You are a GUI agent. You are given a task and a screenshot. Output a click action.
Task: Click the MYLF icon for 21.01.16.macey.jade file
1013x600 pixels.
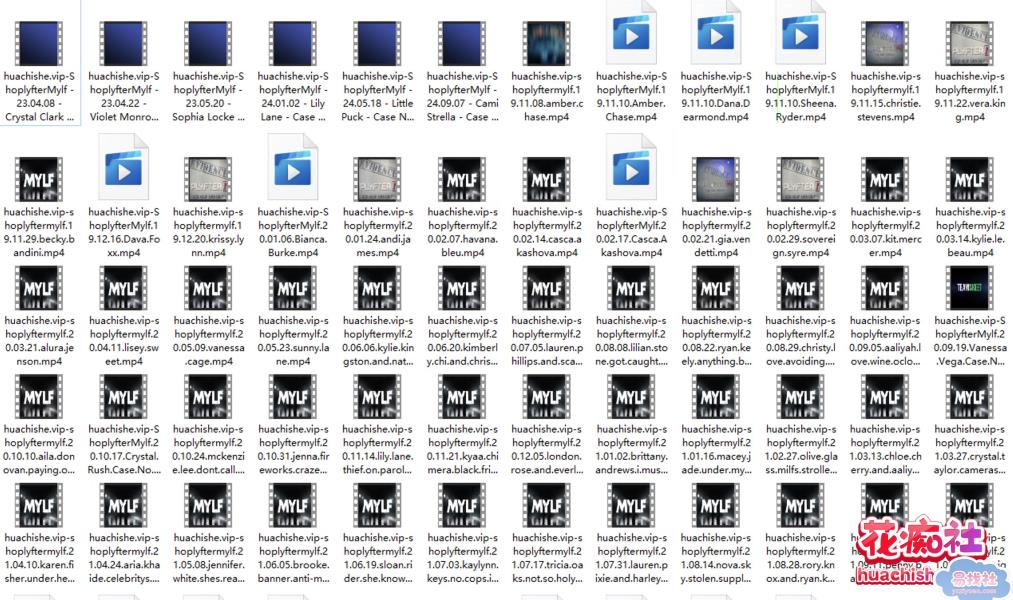coord(716,397)
